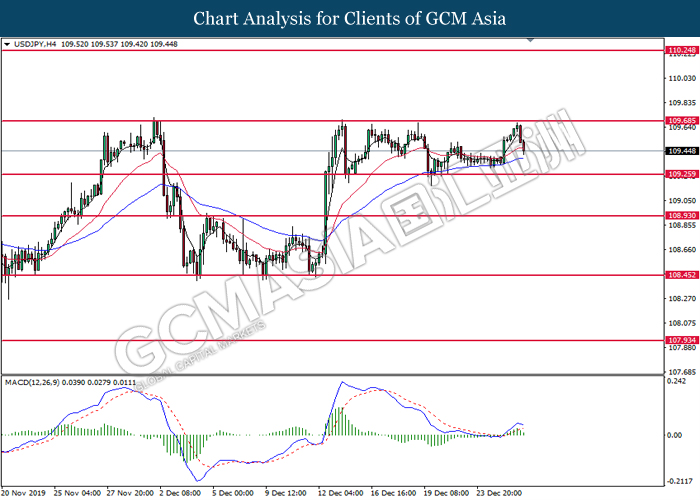Click the 108.270 price axis value
Screen dimensions: 700x500
pyautogui.click(x=682, y=298)
